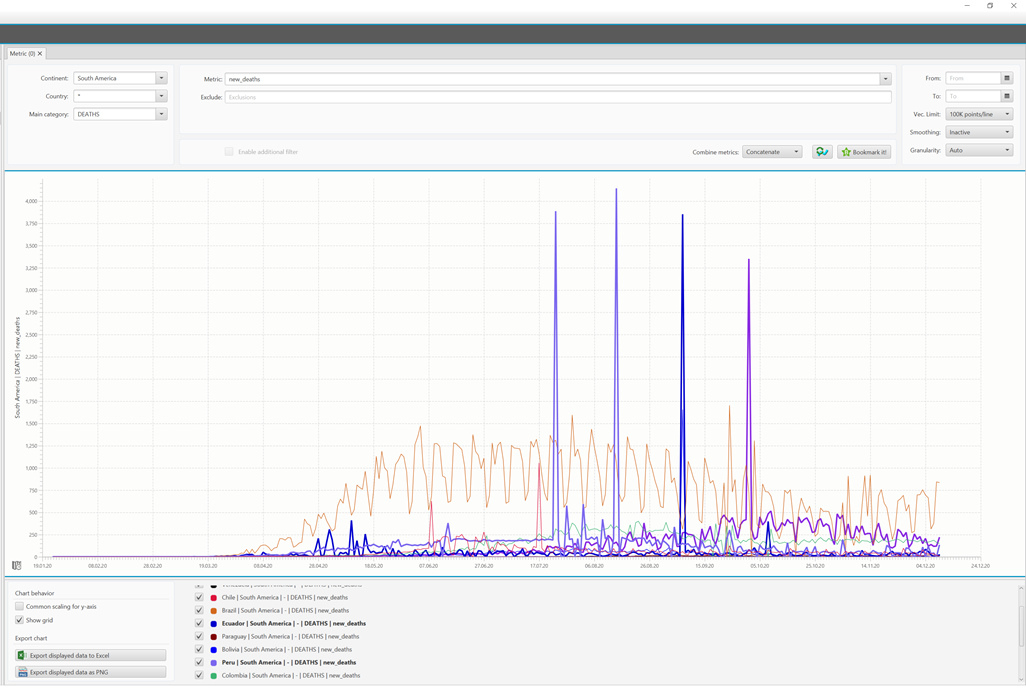Open the From date calendar picker
The image size is (1026, 700).
1007,78
